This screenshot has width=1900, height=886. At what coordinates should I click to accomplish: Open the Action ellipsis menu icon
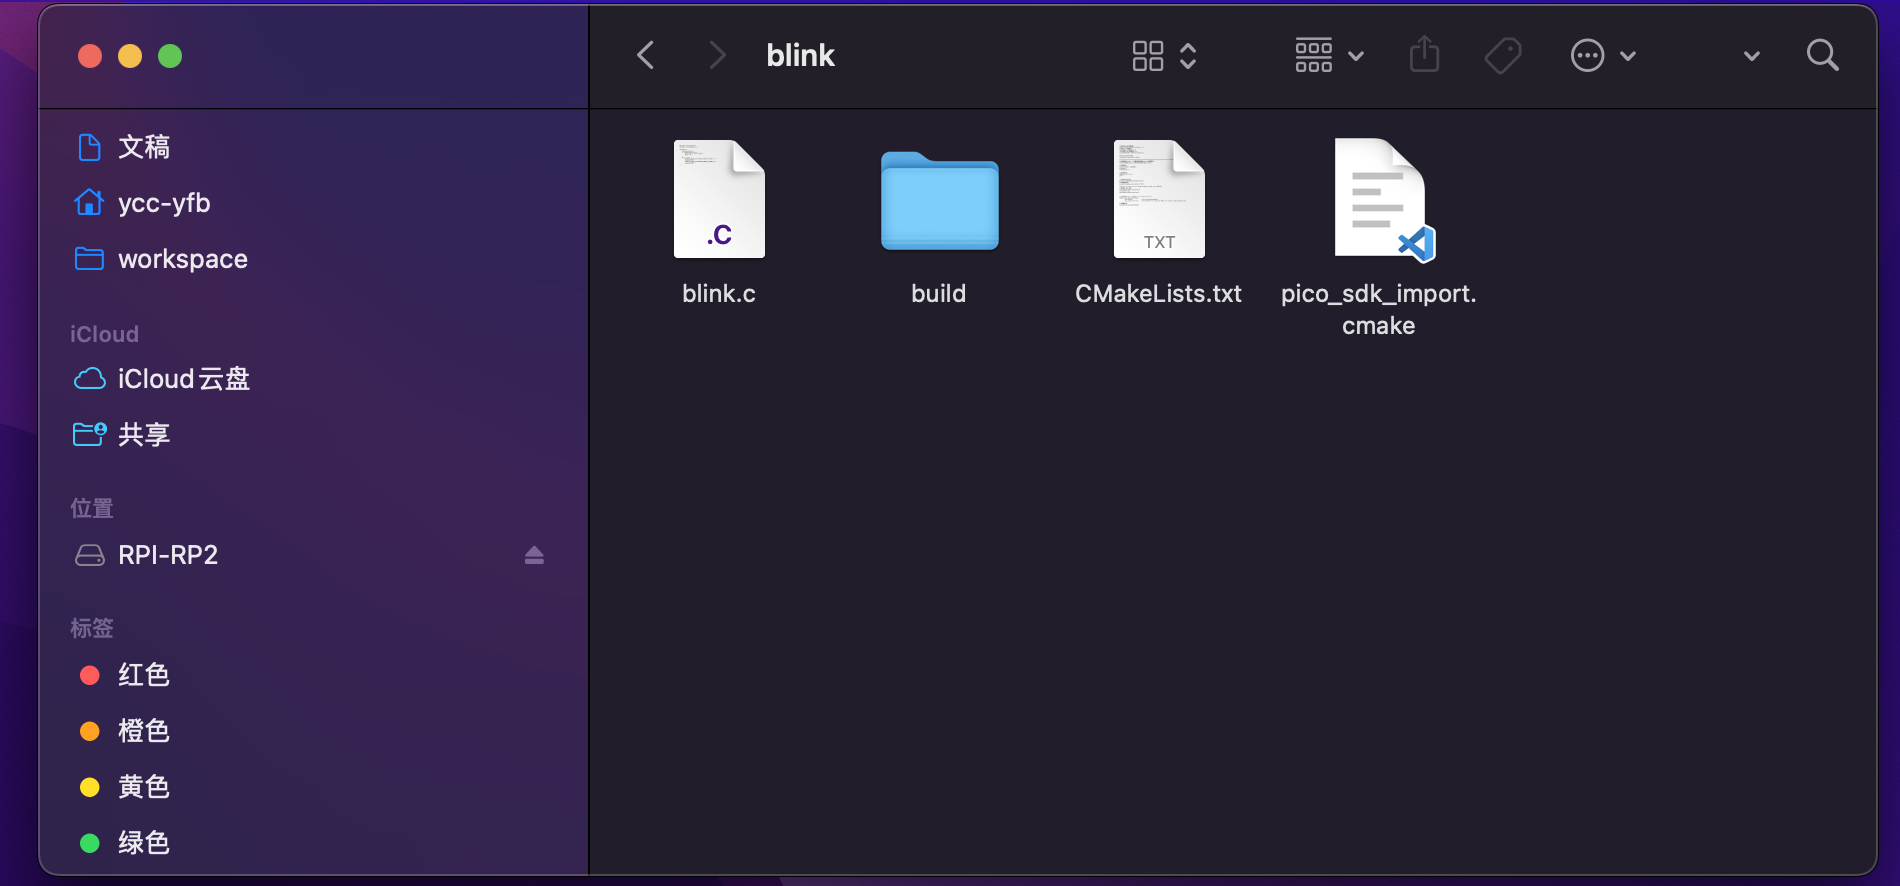1588,56
